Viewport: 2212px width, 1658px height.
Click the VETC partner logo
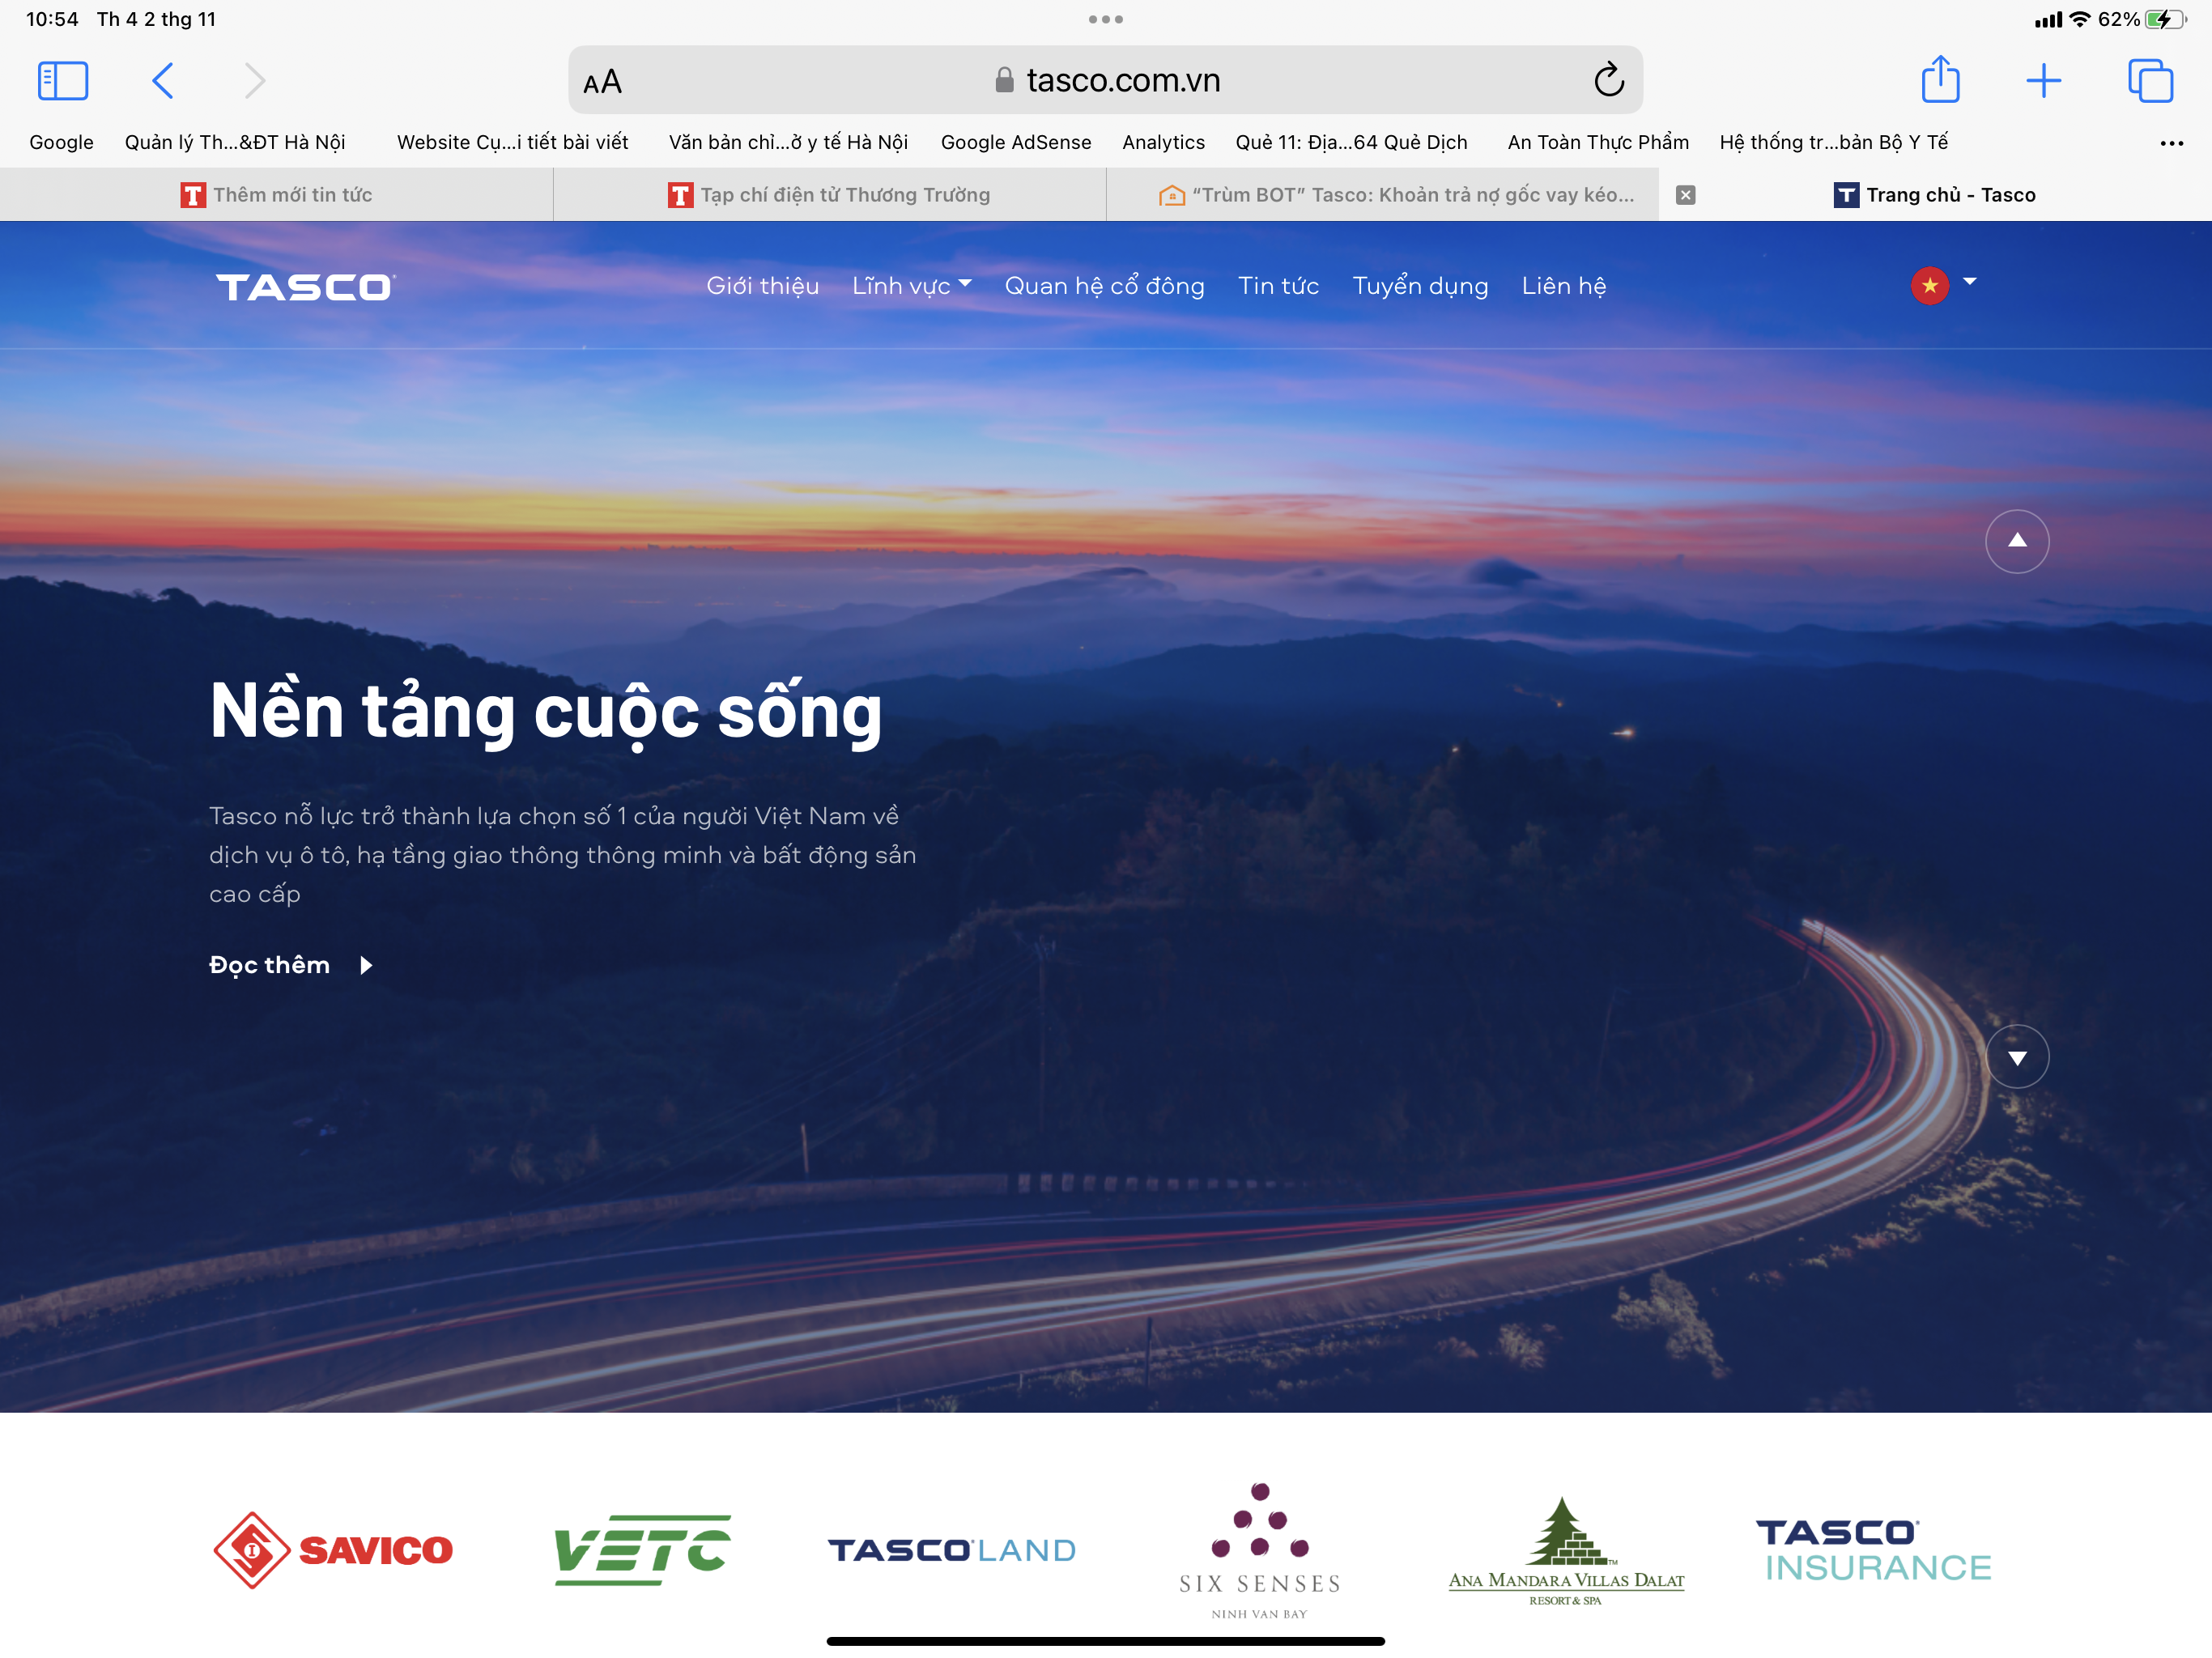click(641, 1549)
